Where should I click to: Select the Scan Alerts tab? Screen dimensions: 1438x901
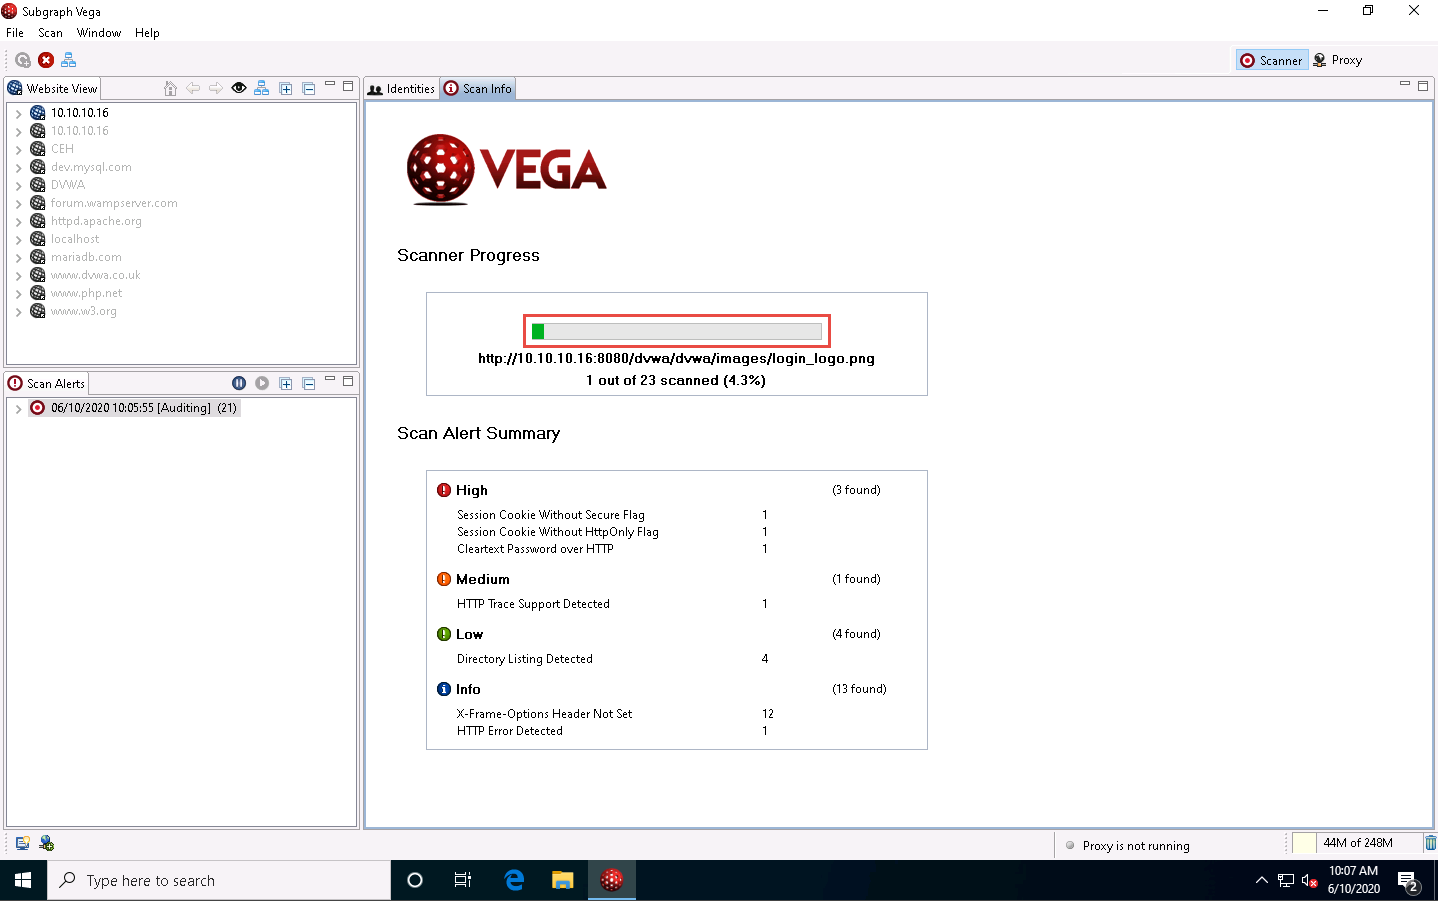[x=47, y=384]
